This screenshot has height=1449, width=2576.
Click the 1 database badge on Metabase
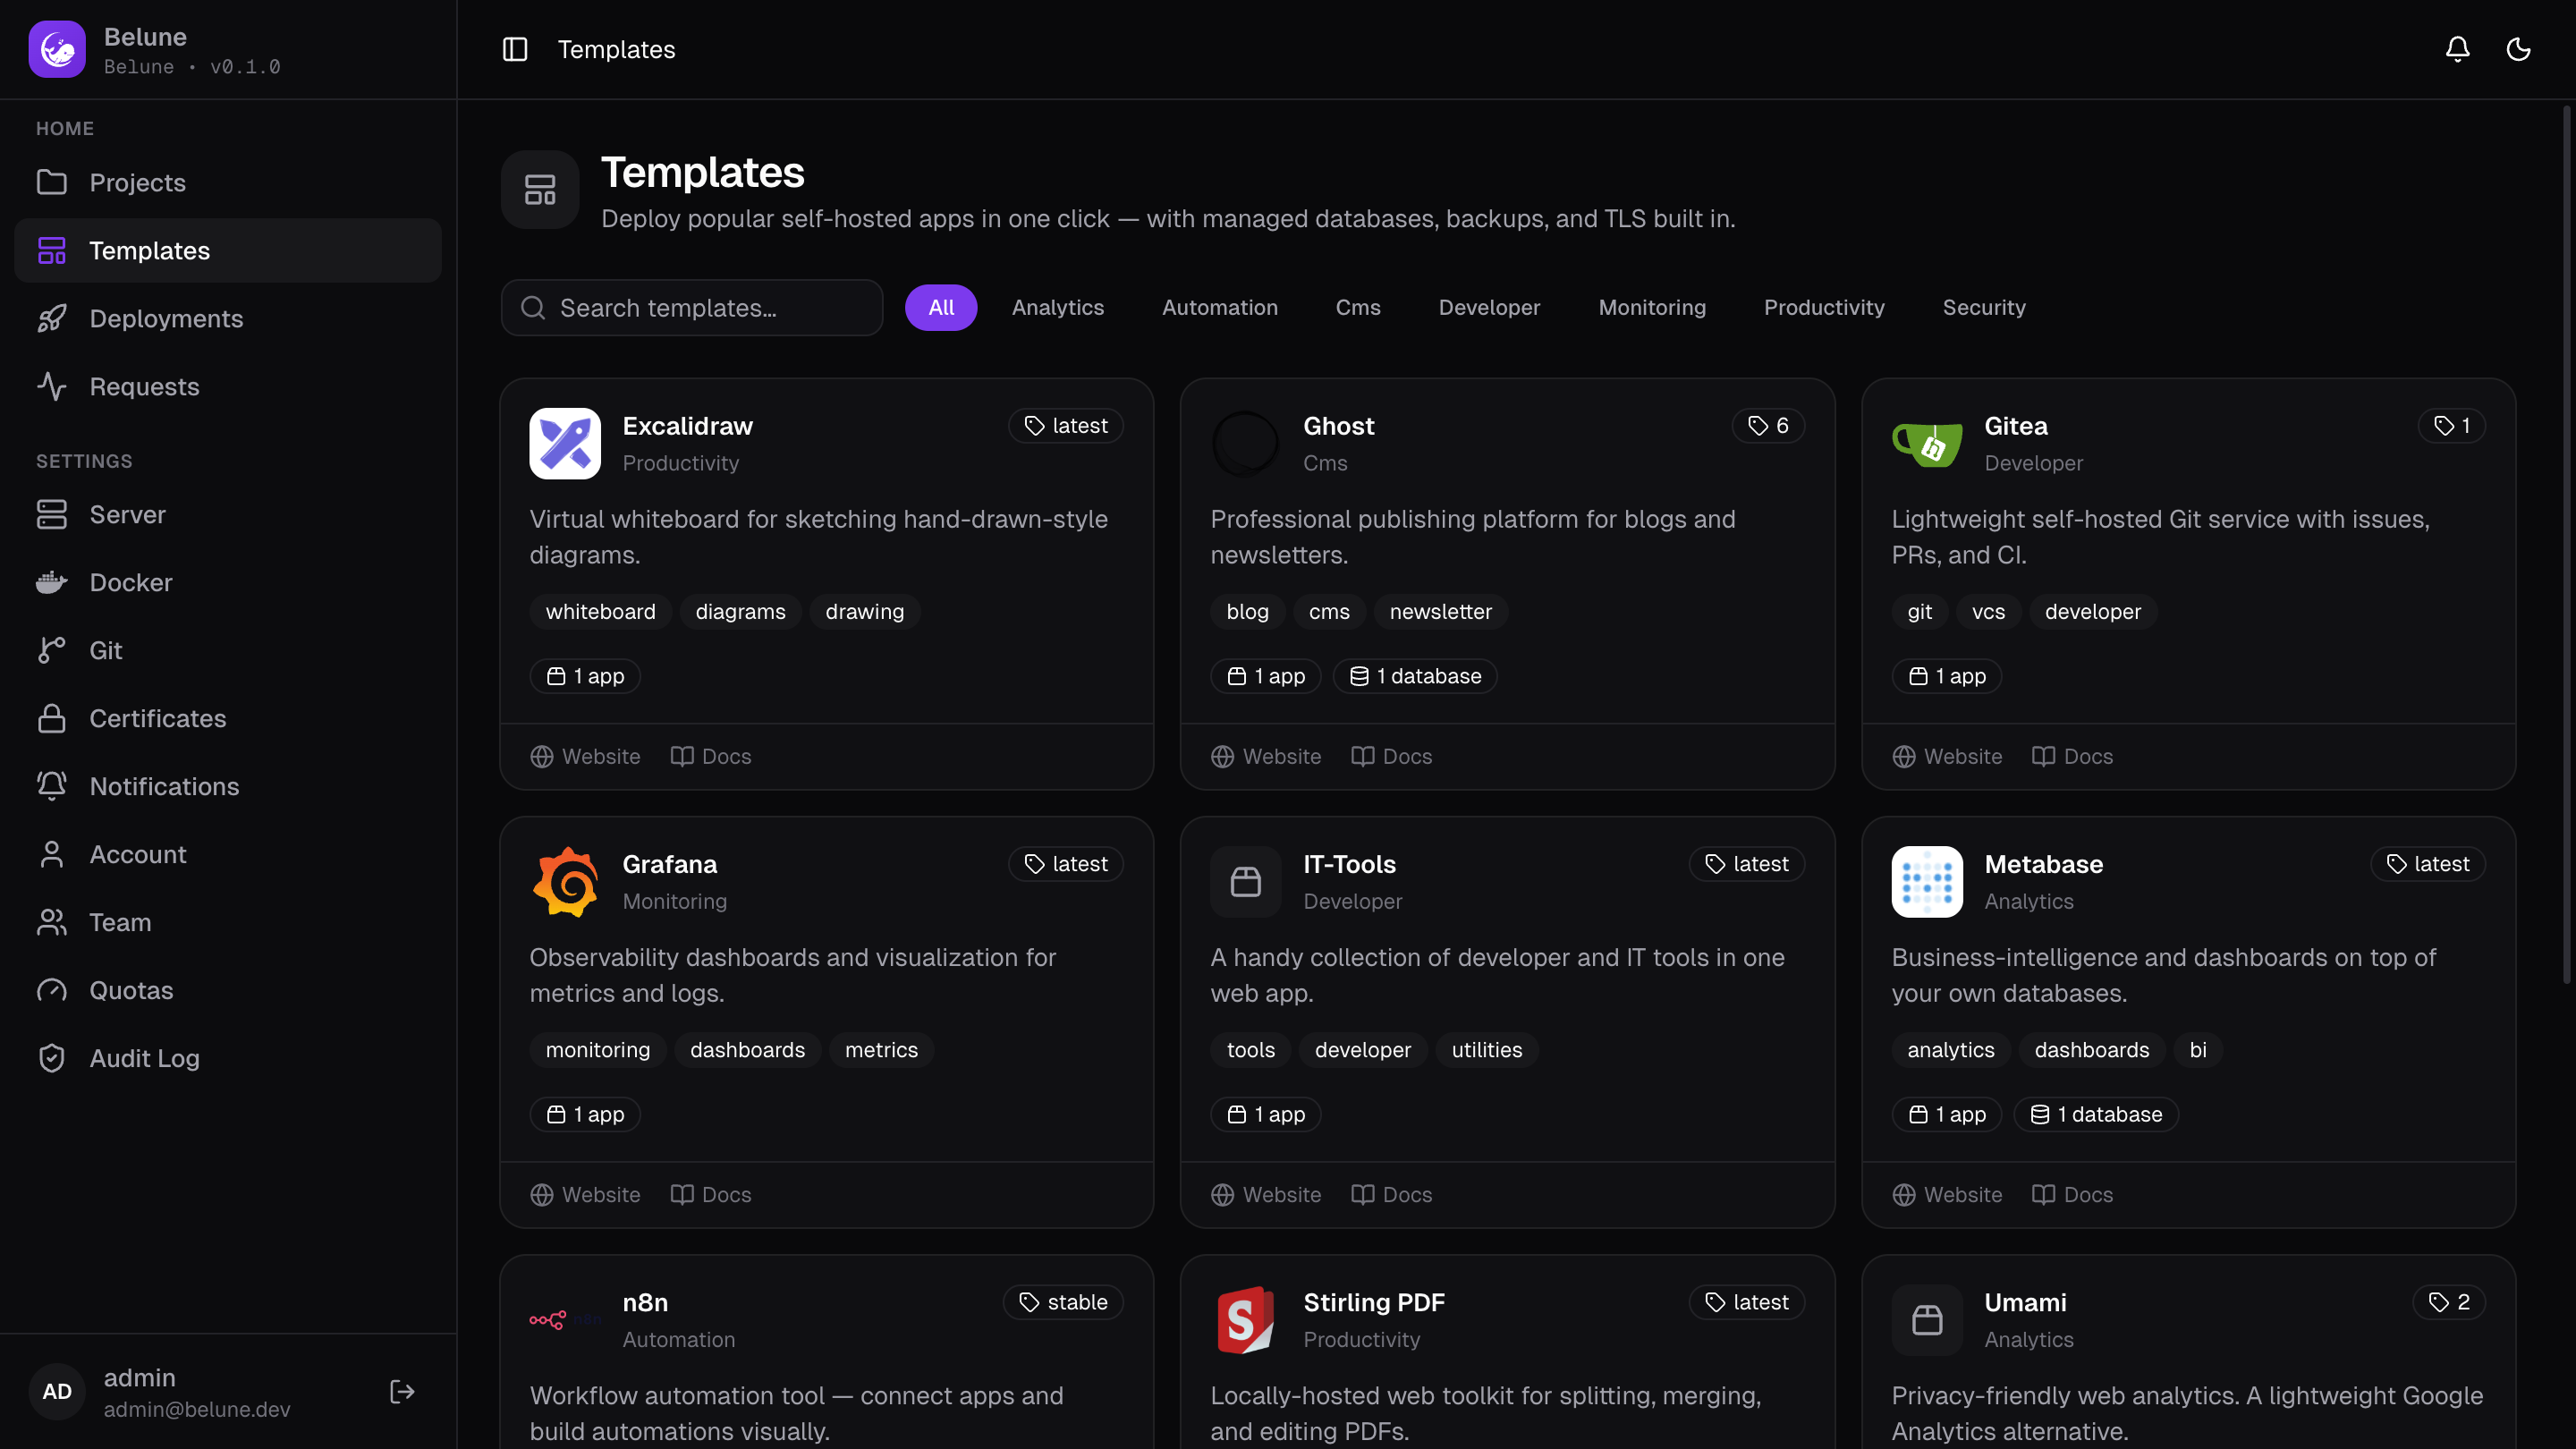click(2096, 1115)
